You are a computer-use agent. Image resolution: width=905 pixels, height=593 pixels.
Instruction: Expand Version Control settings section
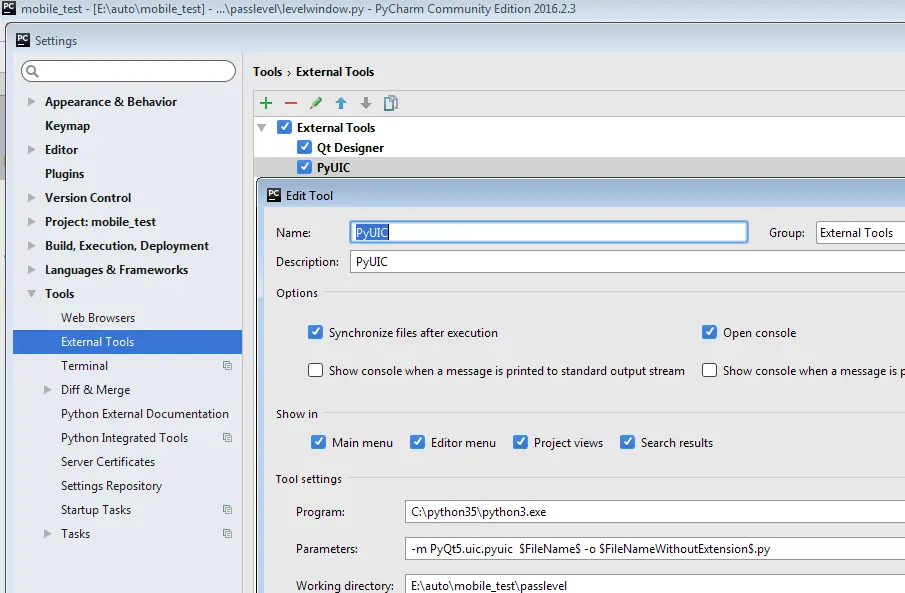[31, 197]
